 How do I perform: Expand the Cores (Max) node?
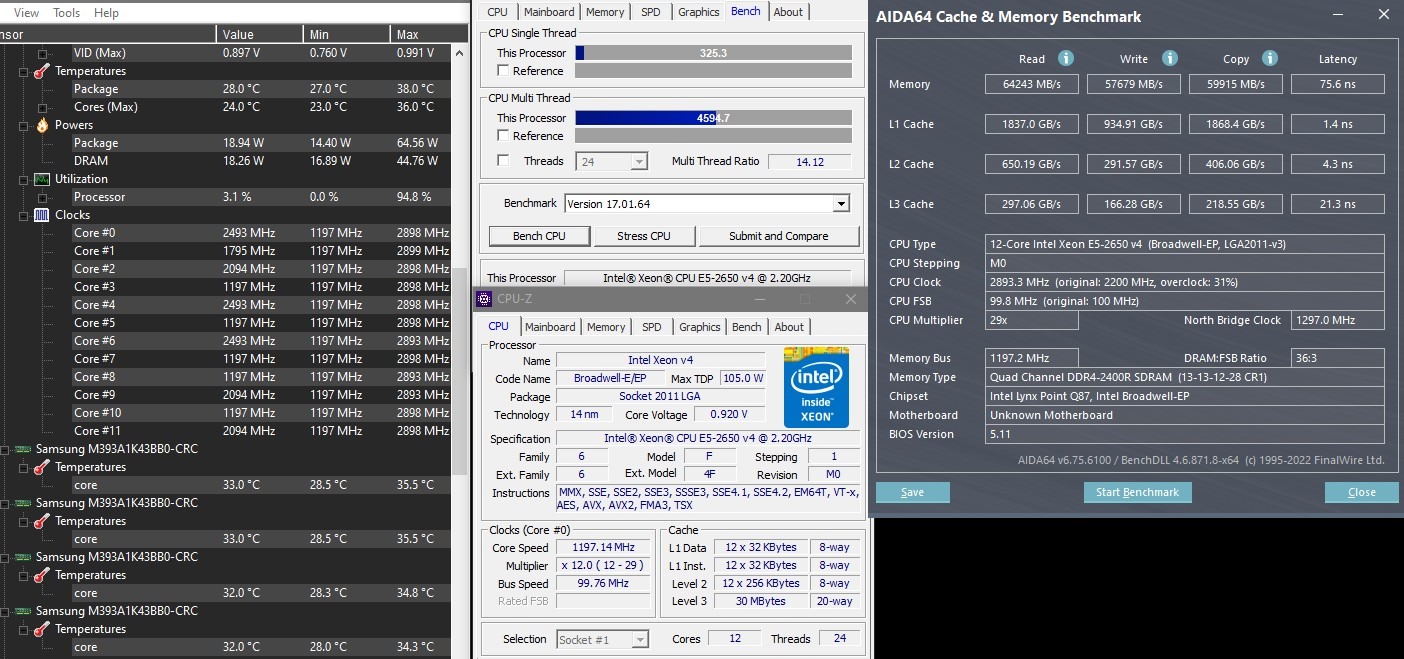(43, 107)
